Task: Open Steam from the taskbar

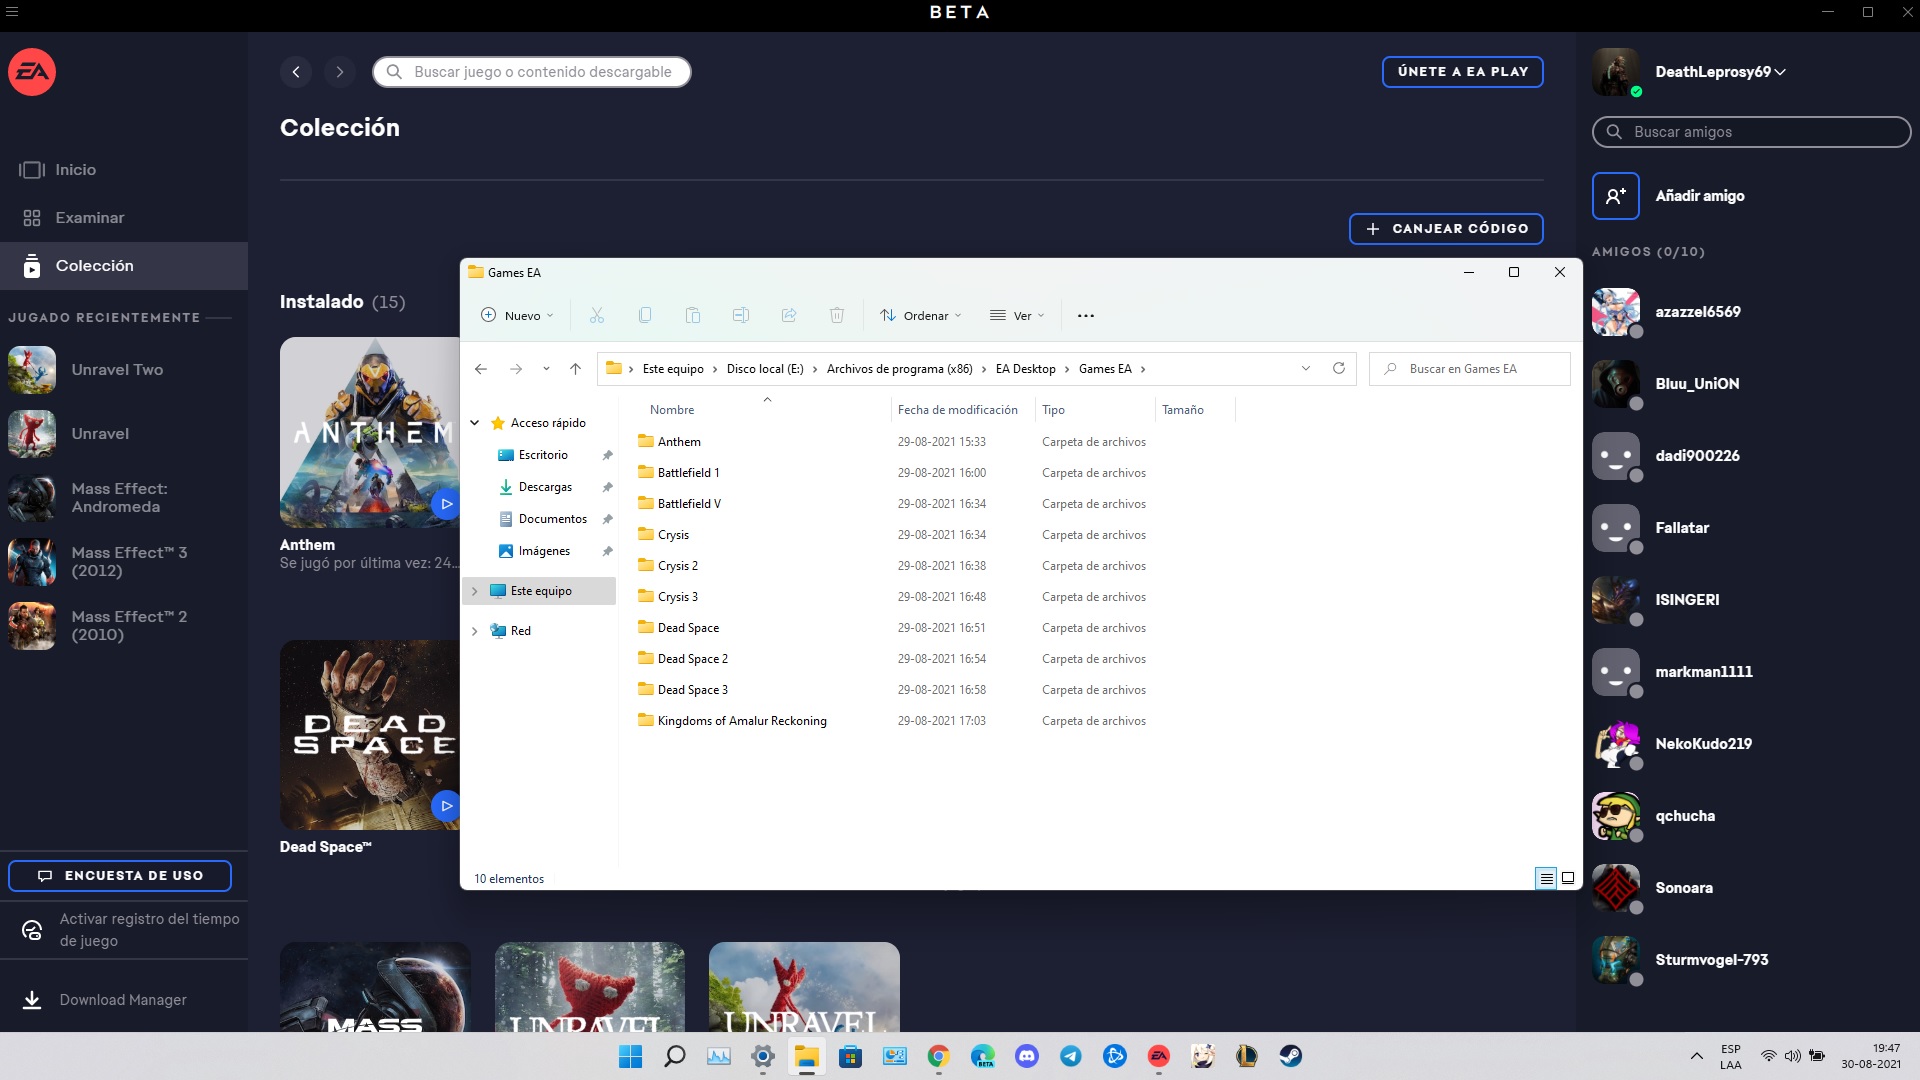Action: pos(1291,1056)
